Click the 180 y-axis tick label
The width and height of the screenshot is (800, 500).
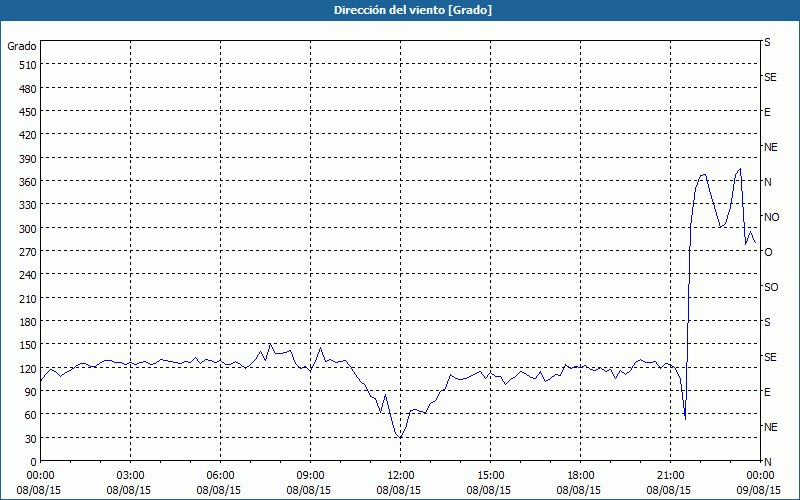click(x=28, y=322)
